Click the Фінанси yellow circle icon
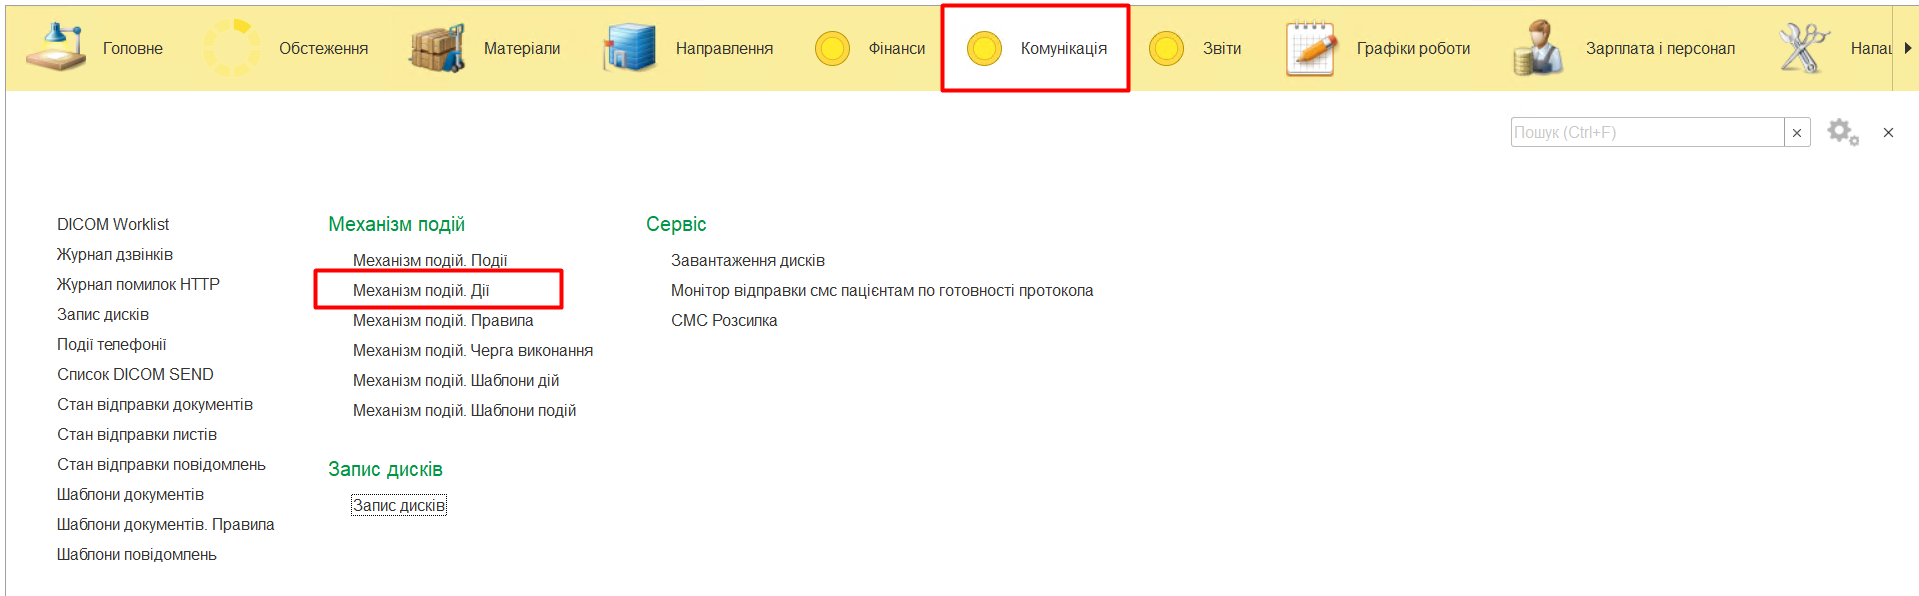This screenshot has height=596, width=1919. 832,48
